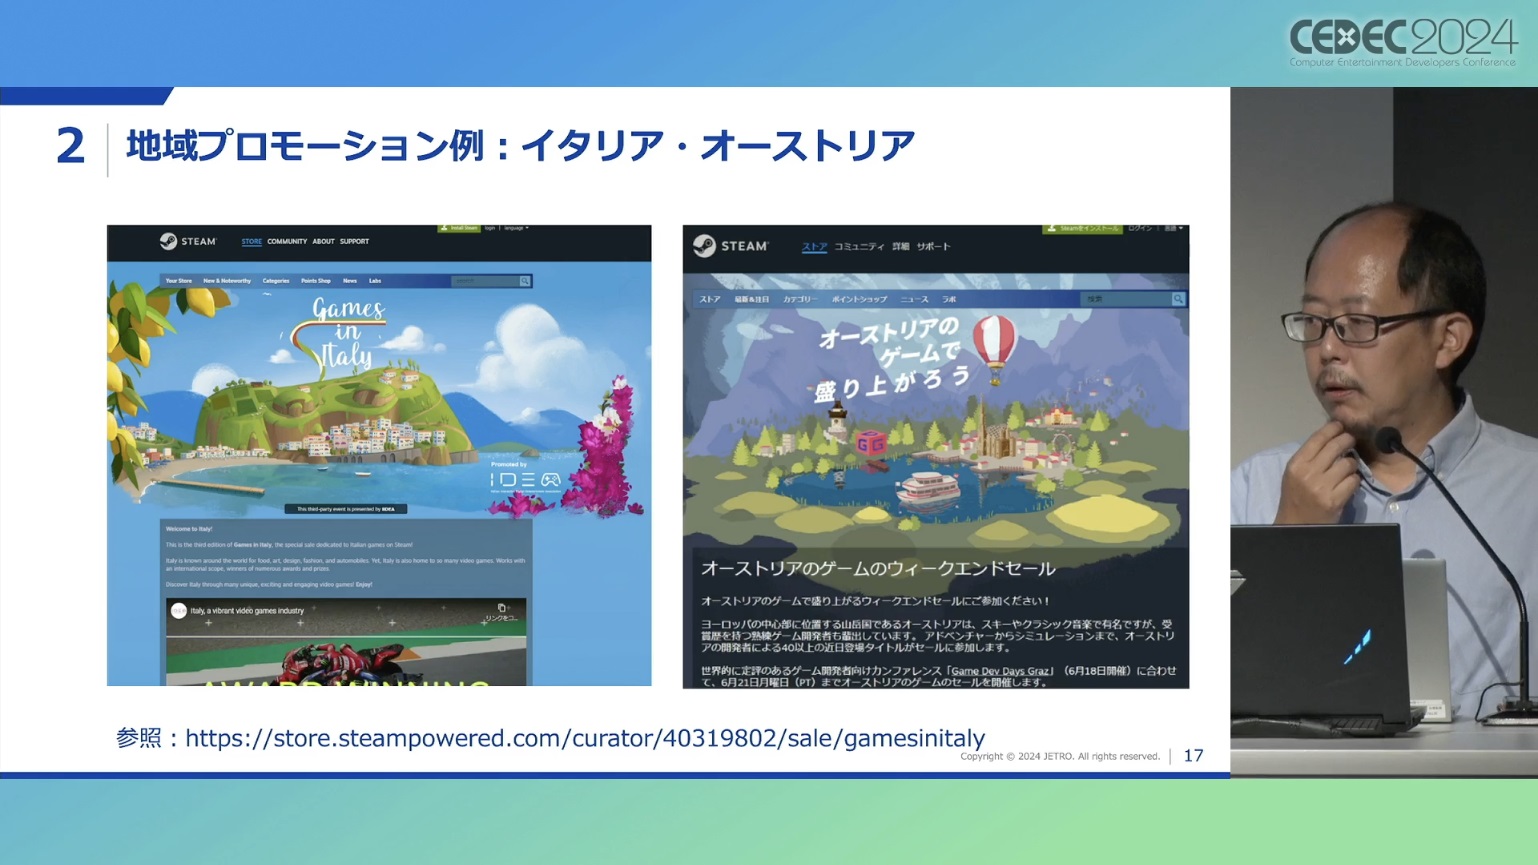Screen dimensions: 1538x865
Task: Select the Labs tab on the Italy page
Action: (x=375, y=281)
